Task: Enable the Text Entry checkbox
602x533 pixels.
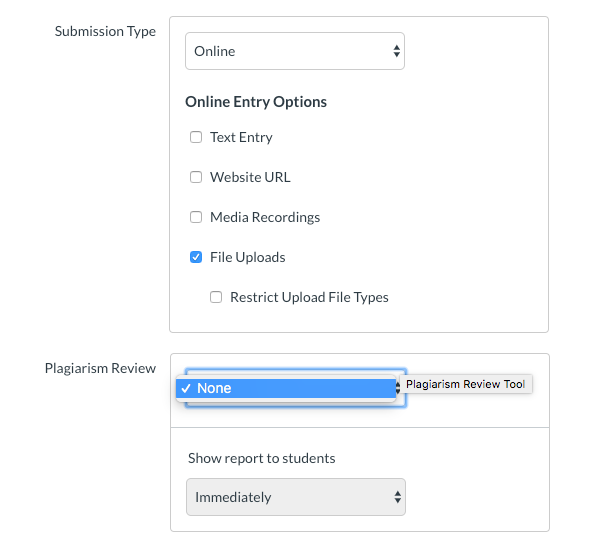Action: click(x=196, y=137)
